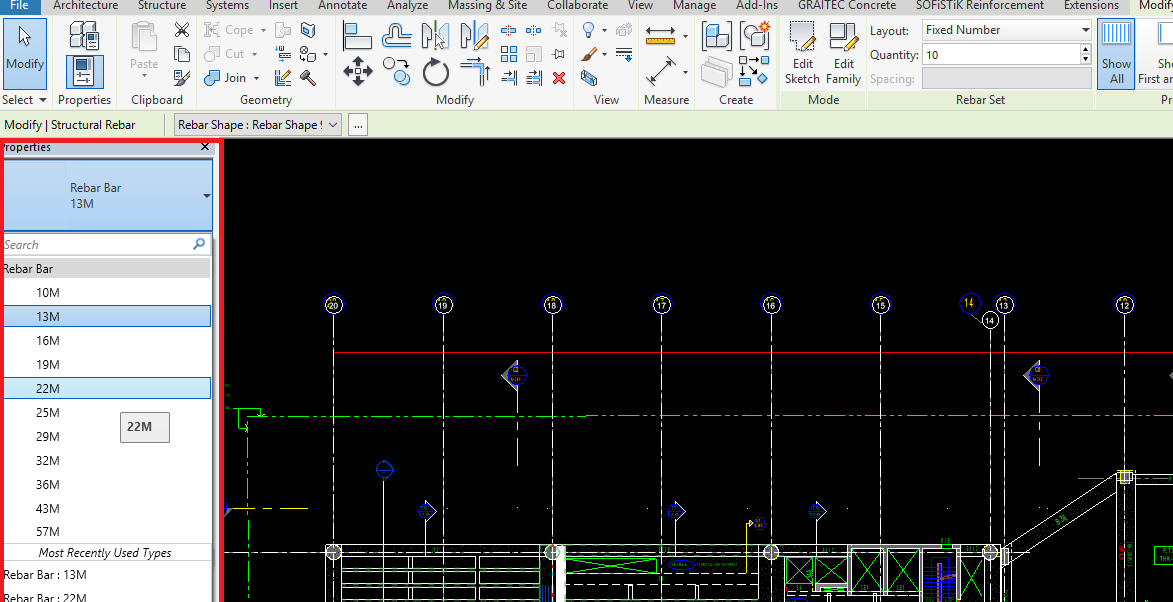Screen dimensions: 1173x602
Task: Activate the Rotate tool
Action: 435,73
